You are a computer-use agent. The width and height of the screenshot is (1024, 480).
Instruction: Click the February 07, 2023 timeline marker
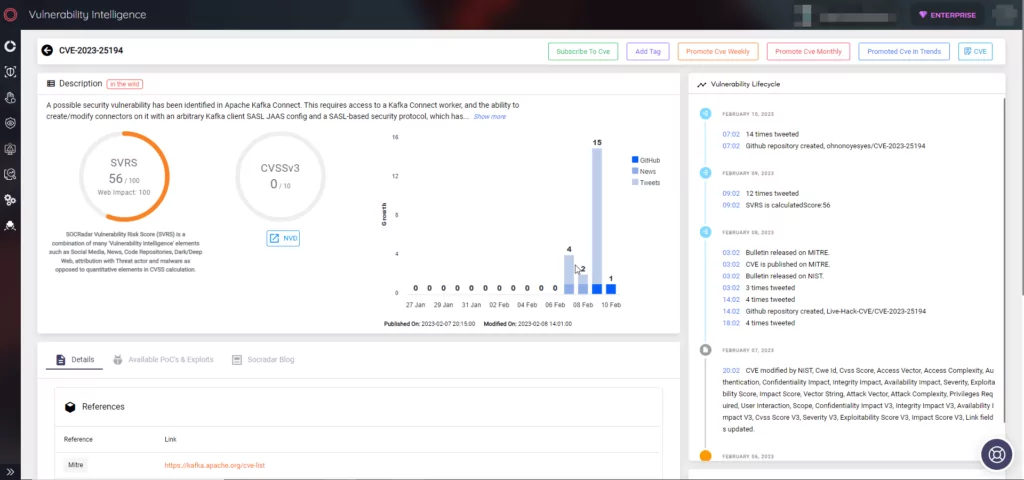tap(705, 350)
